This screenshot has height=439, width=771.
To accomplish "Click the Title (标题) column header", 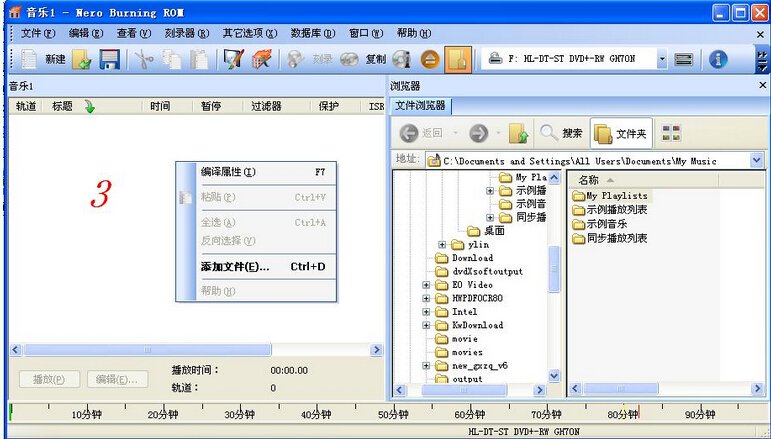I will click(91, 106).
